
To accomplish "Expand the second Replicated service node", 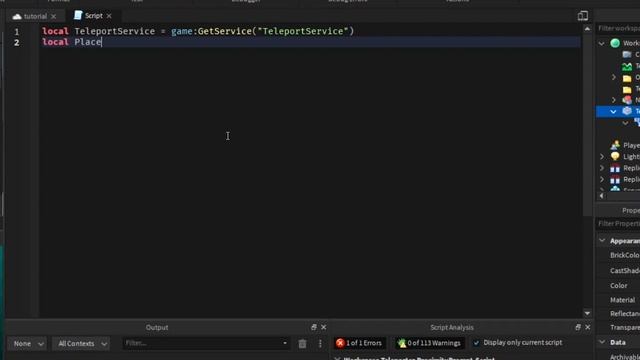I will [602, 179].
